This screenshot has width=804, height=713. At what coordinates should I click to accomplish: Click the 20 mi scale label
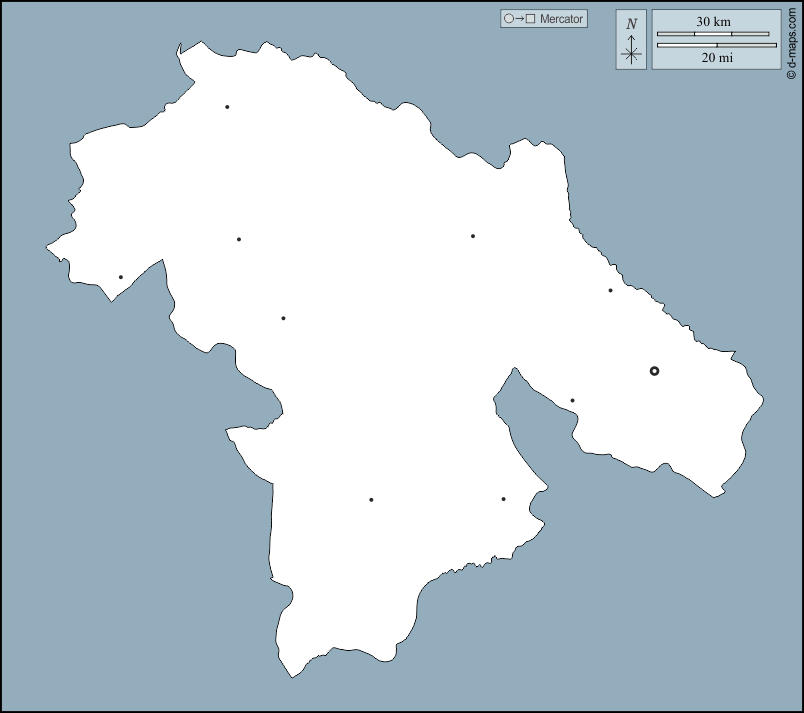(716, 58)
